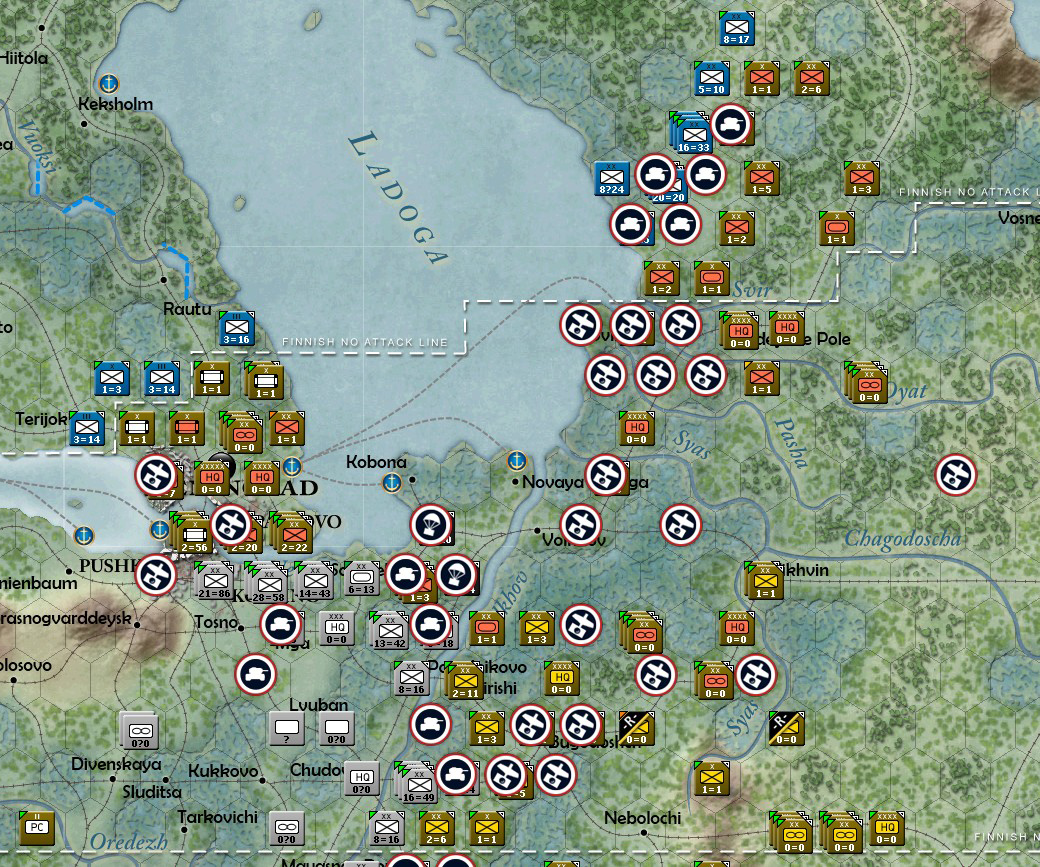The width and height of the screenshot is (1040, 867).
Task: Select the yellow XXXX HQ near Kirishi
Action: (561, 679)
